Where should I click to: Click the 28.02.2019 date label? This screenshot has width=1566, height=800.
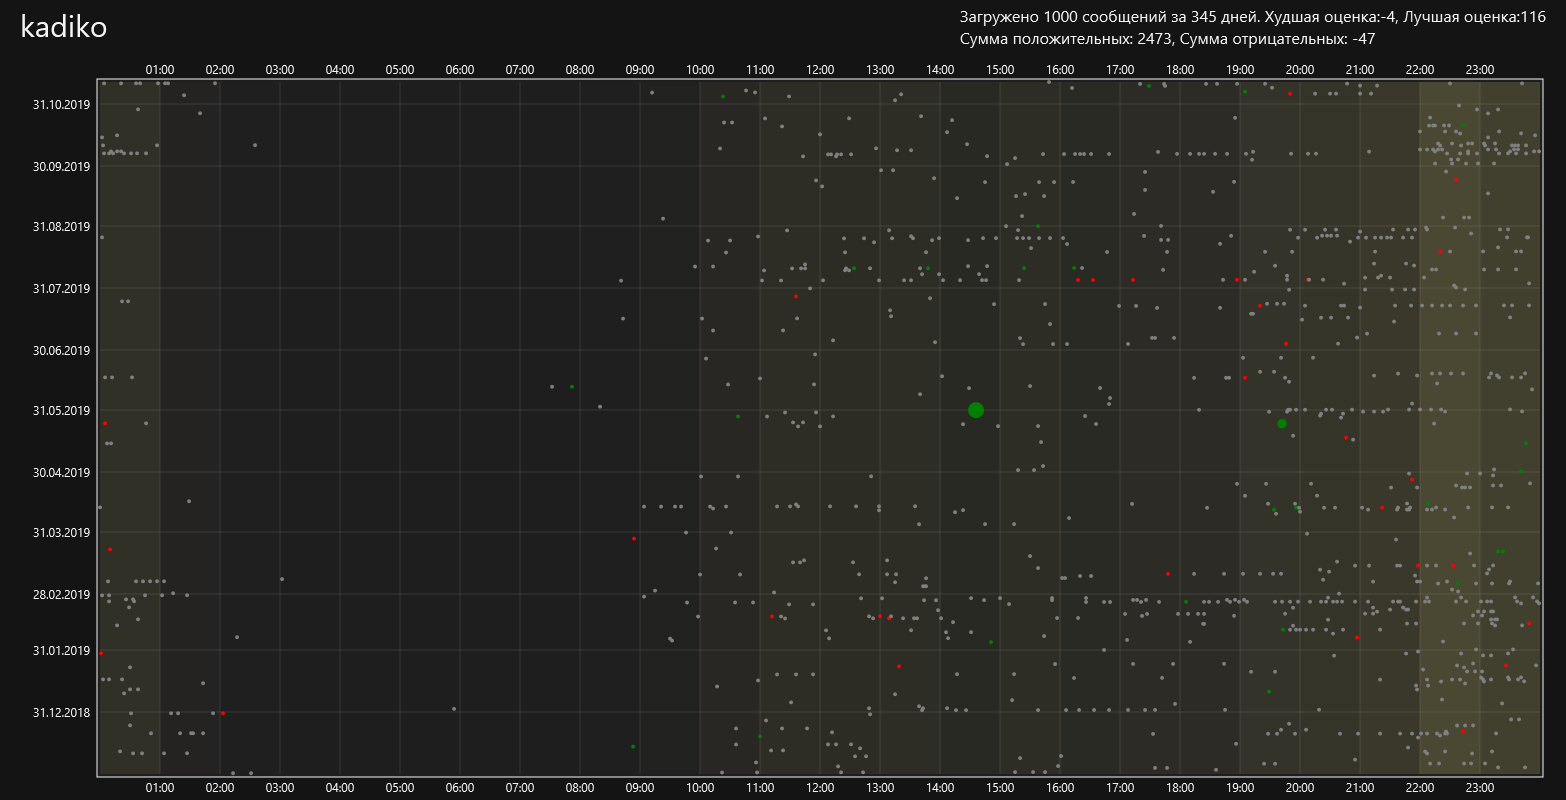pyautogui.click(x=62, y=595)
